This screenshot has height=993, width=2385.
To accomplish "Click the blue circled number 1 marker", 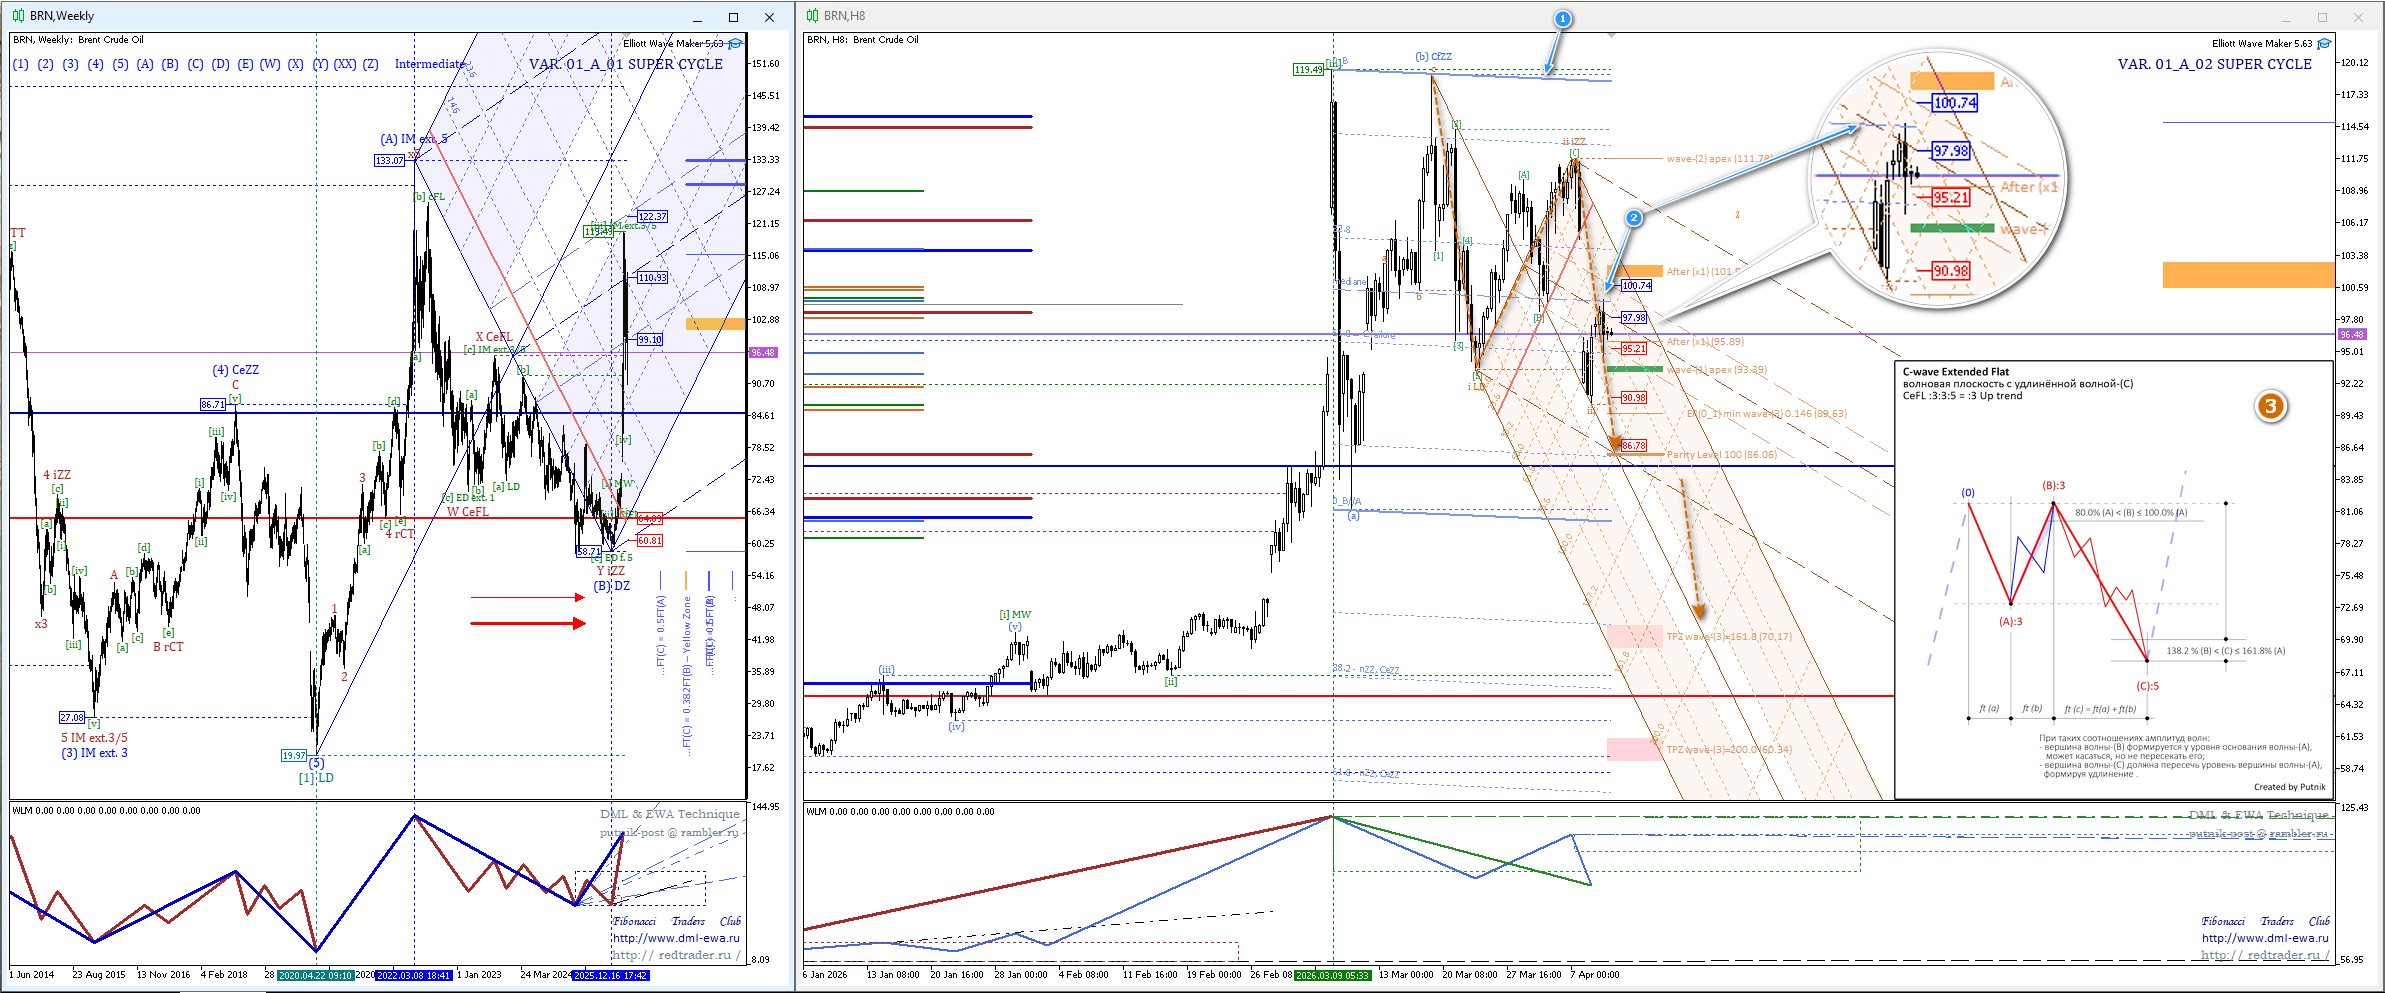I will pyautogui.click(x=1562, y=19).
